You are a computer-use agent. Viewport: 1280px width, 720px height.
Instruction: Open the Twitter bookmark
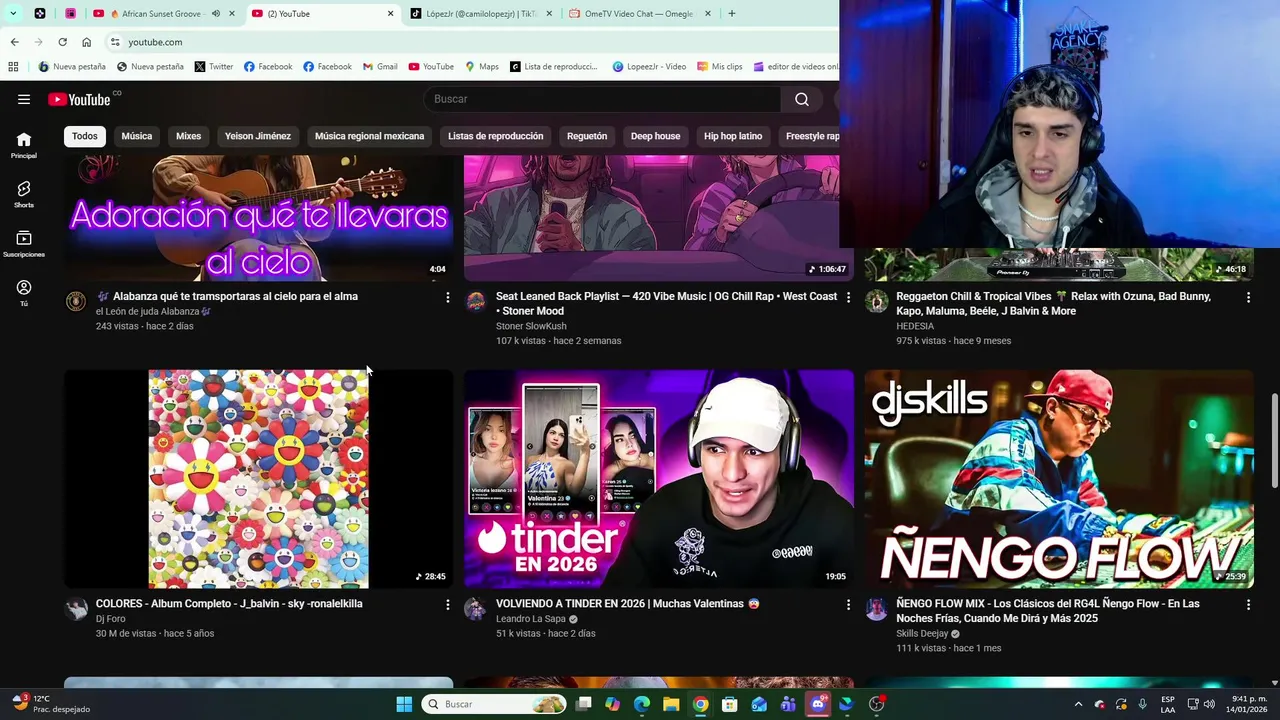(214, 67)
